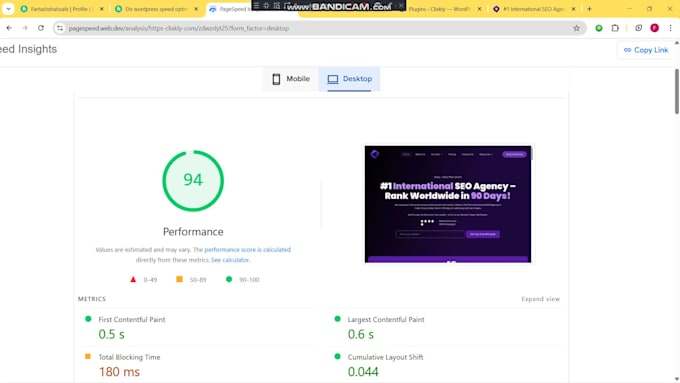
Task: Go back to the previous page
Action: [x=9, y=28]
